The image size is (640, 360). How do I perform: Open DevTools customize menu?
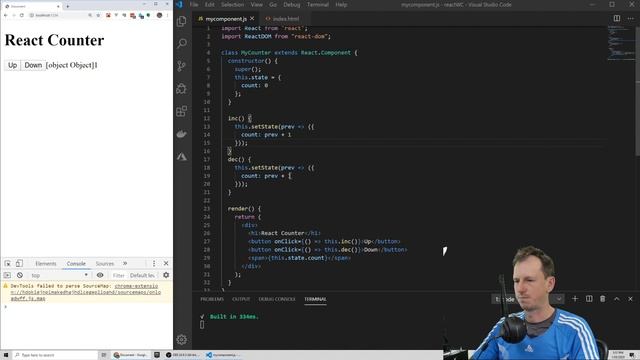[x=154, y=263]
